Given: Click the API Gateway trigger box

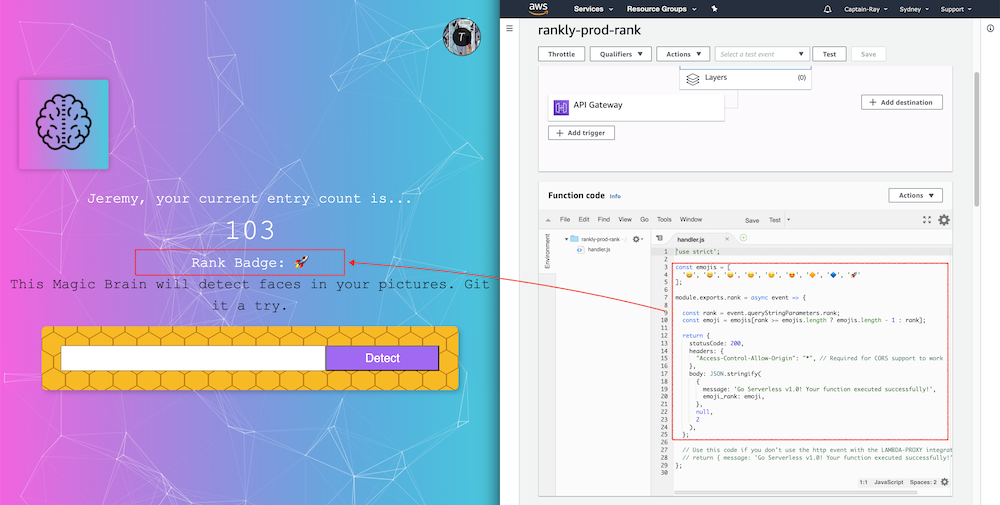Looking at the screenshot, I should [636, 108].
